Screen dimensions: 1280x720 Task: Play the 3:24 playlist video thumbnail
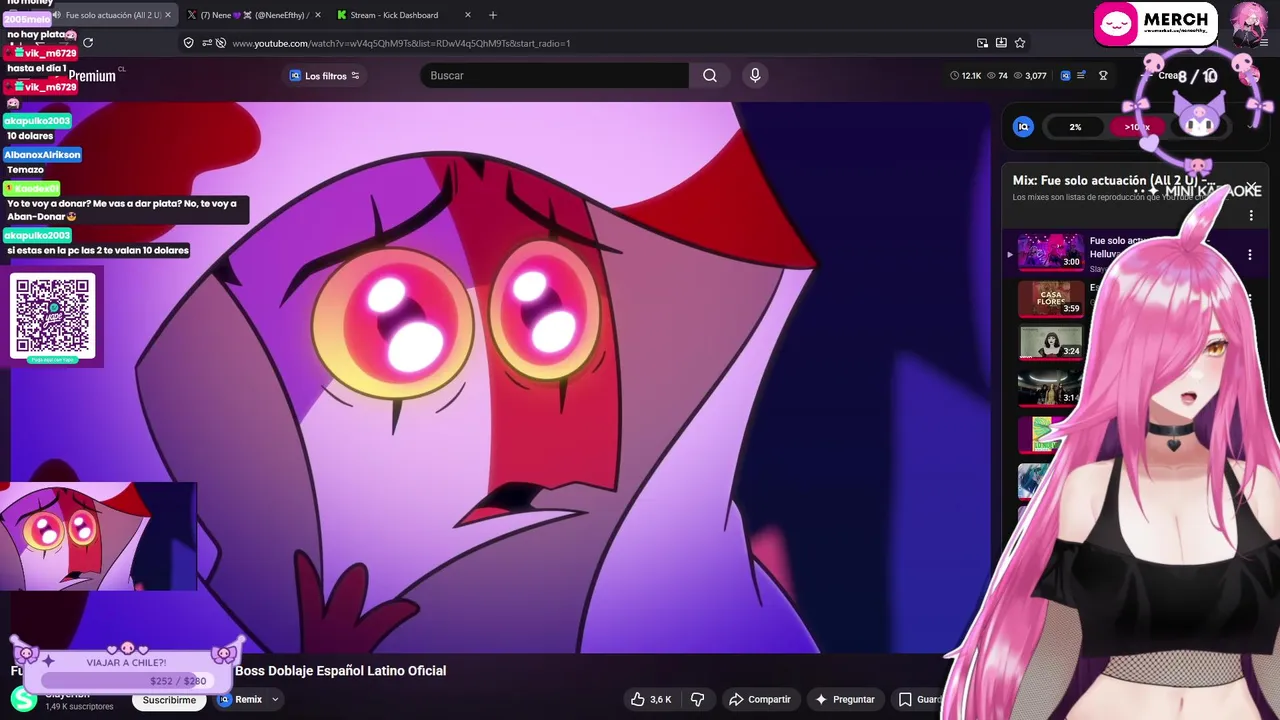(x=1050, y=341)
